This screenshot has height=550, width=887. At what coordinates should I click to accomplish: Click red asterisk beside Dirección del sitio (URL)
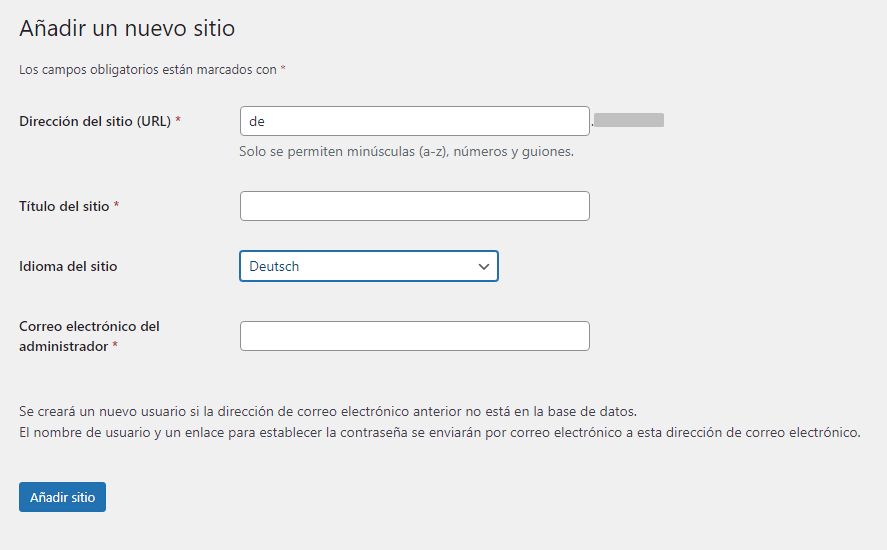click(178, 121)
